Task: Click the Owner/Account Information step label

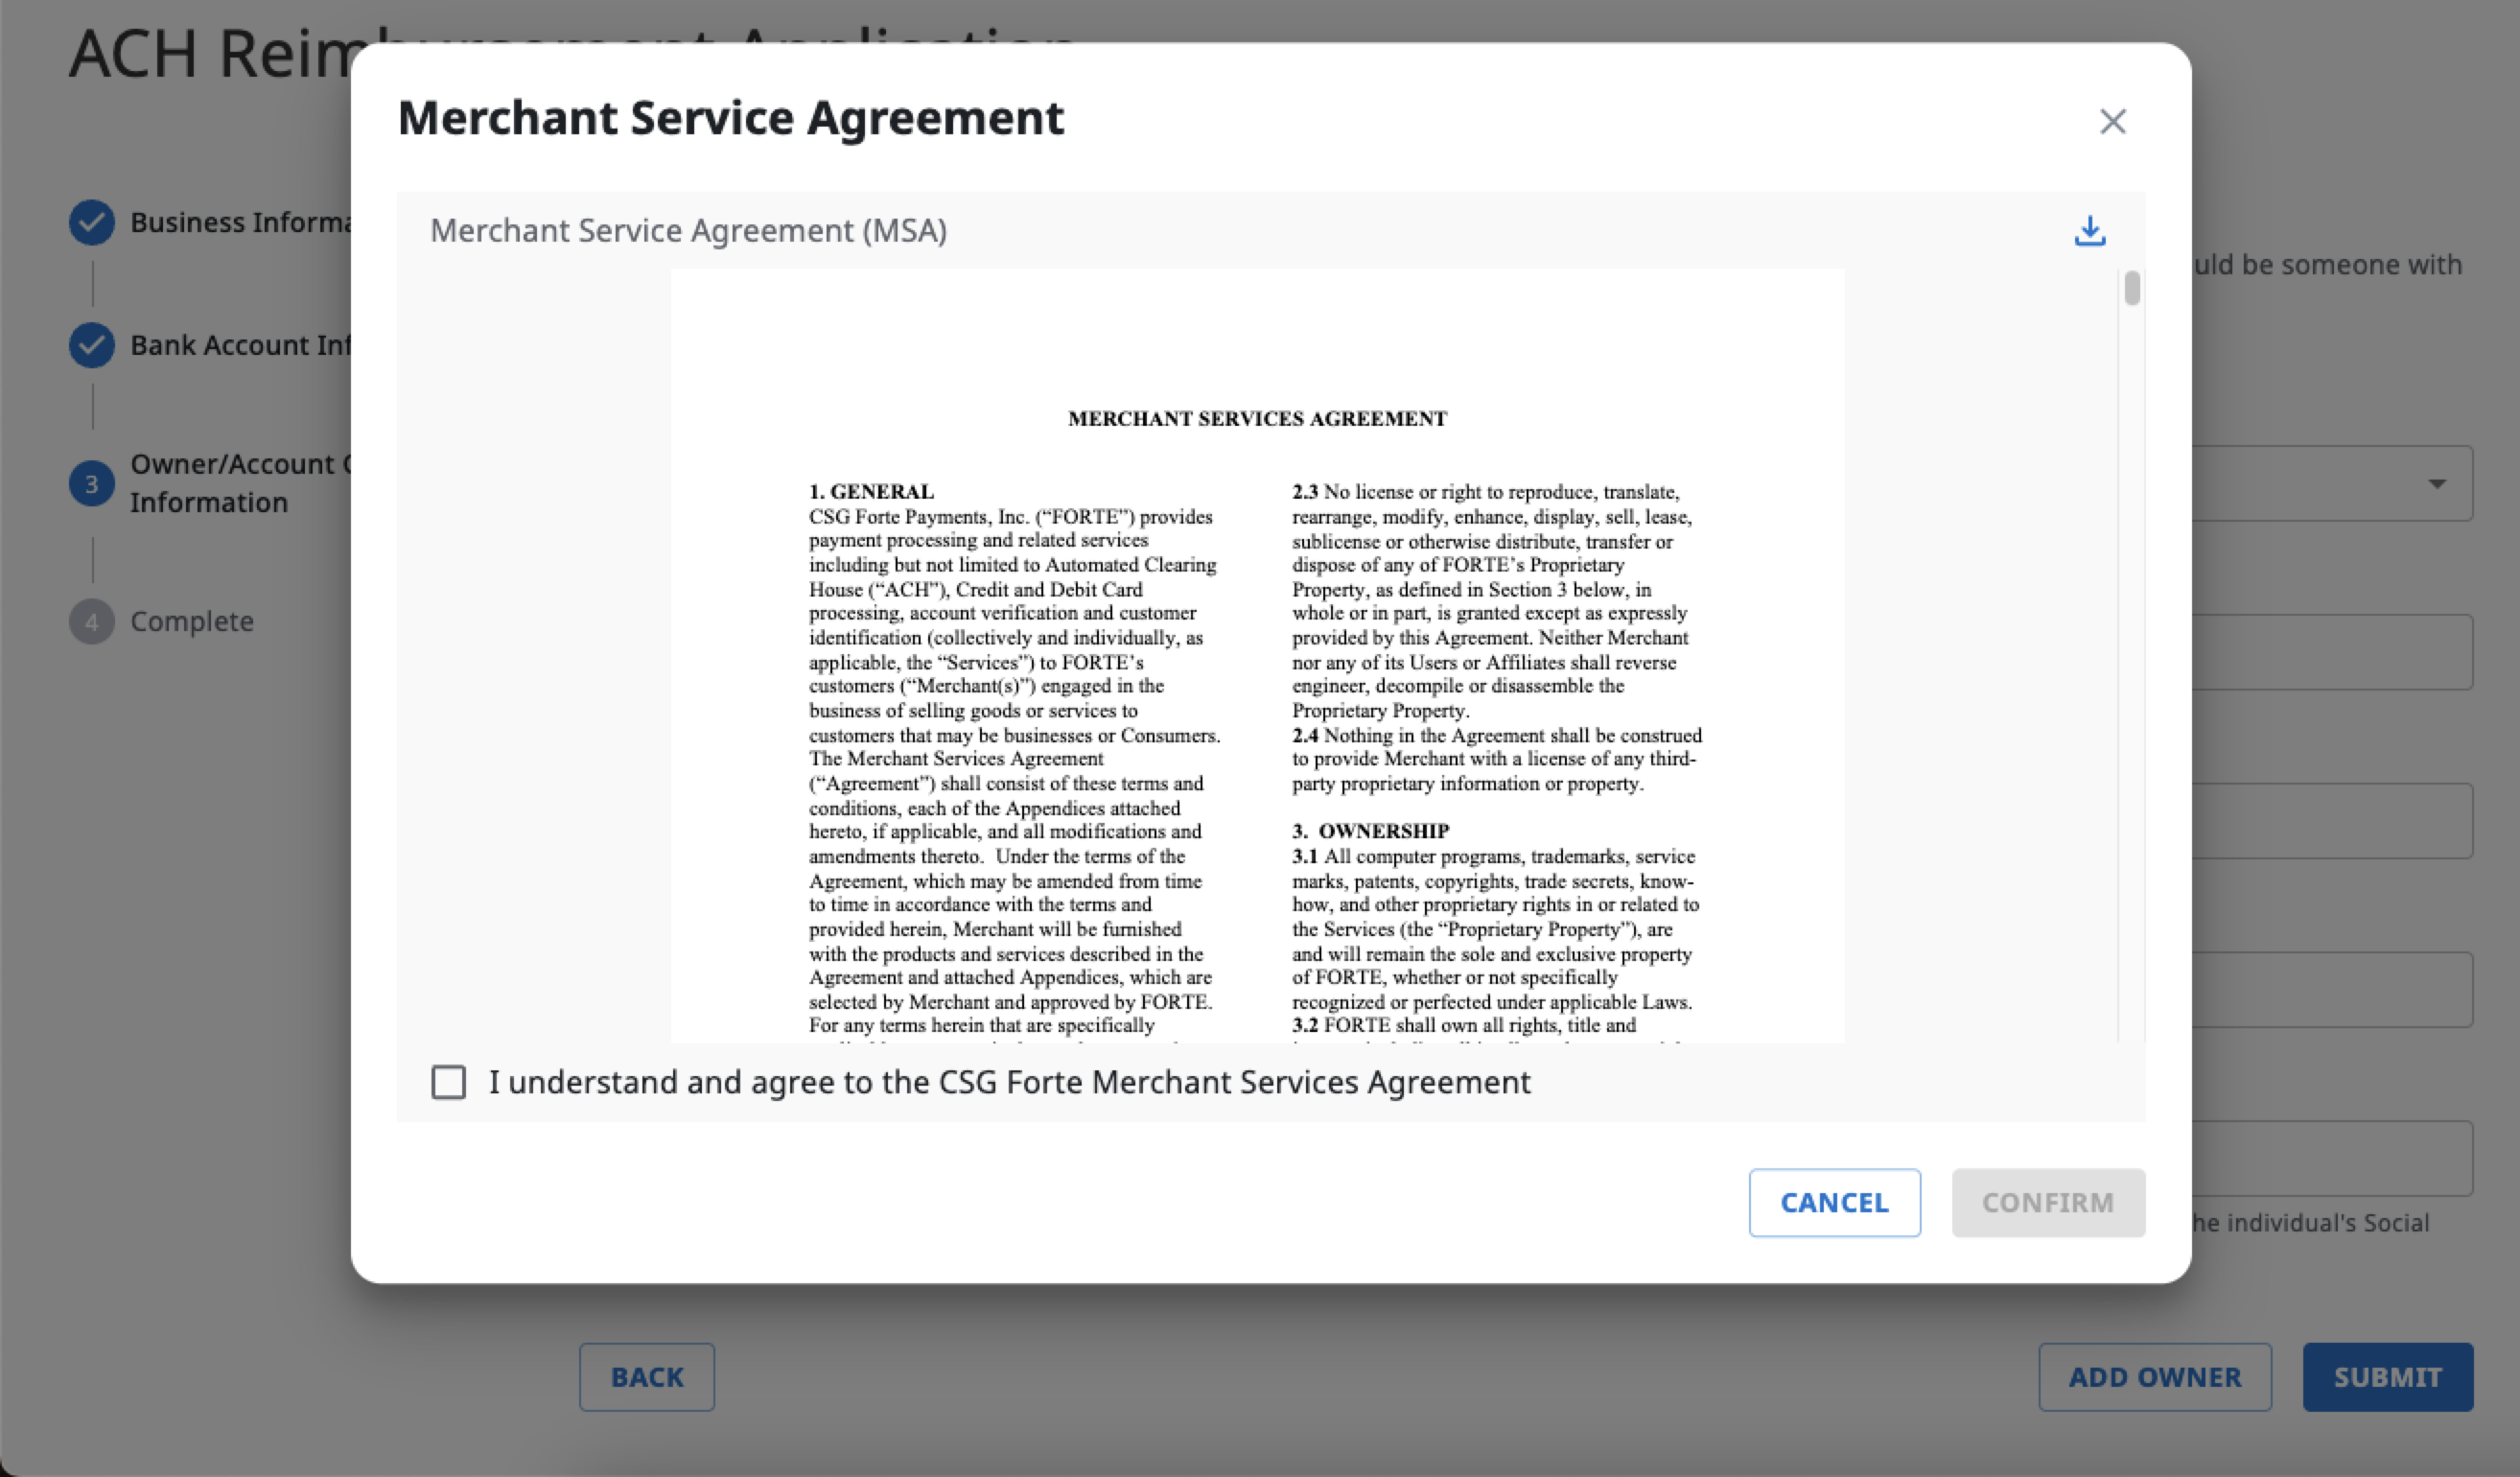Action: click(240, 484)
